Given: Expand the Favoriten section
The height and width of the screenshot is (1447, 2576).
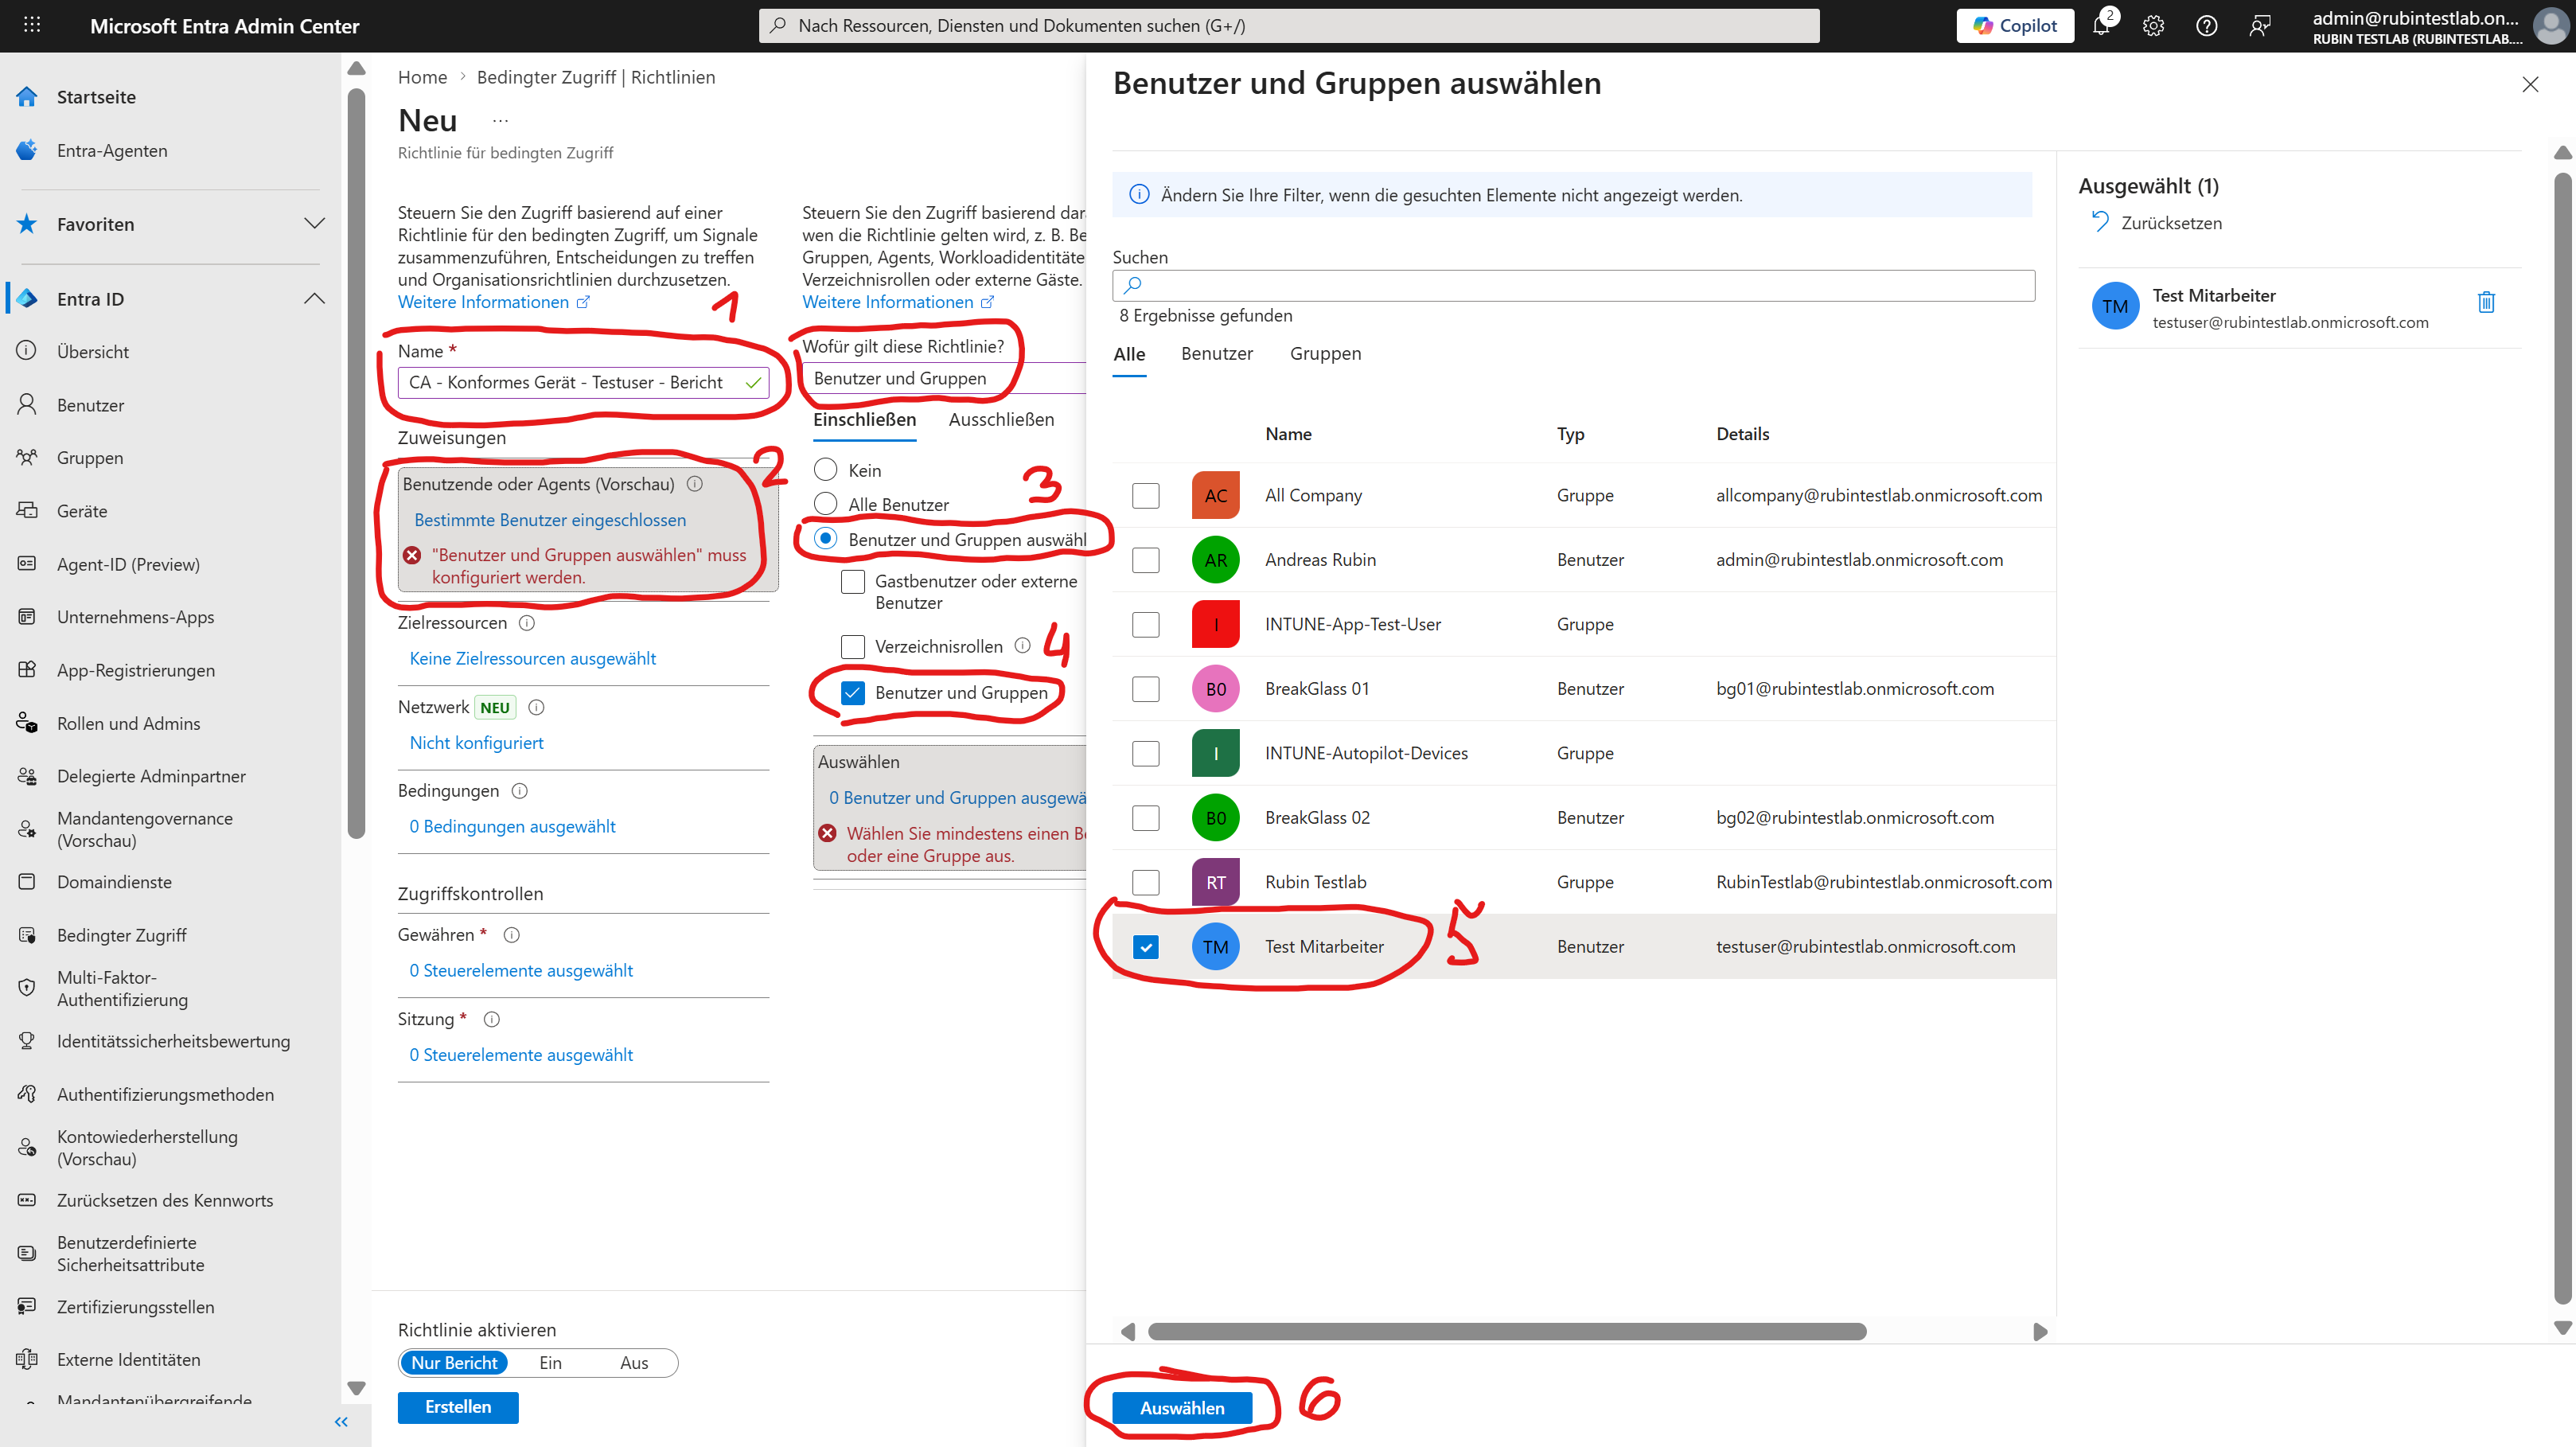Looking at the screenshot, I should point(314,224).
